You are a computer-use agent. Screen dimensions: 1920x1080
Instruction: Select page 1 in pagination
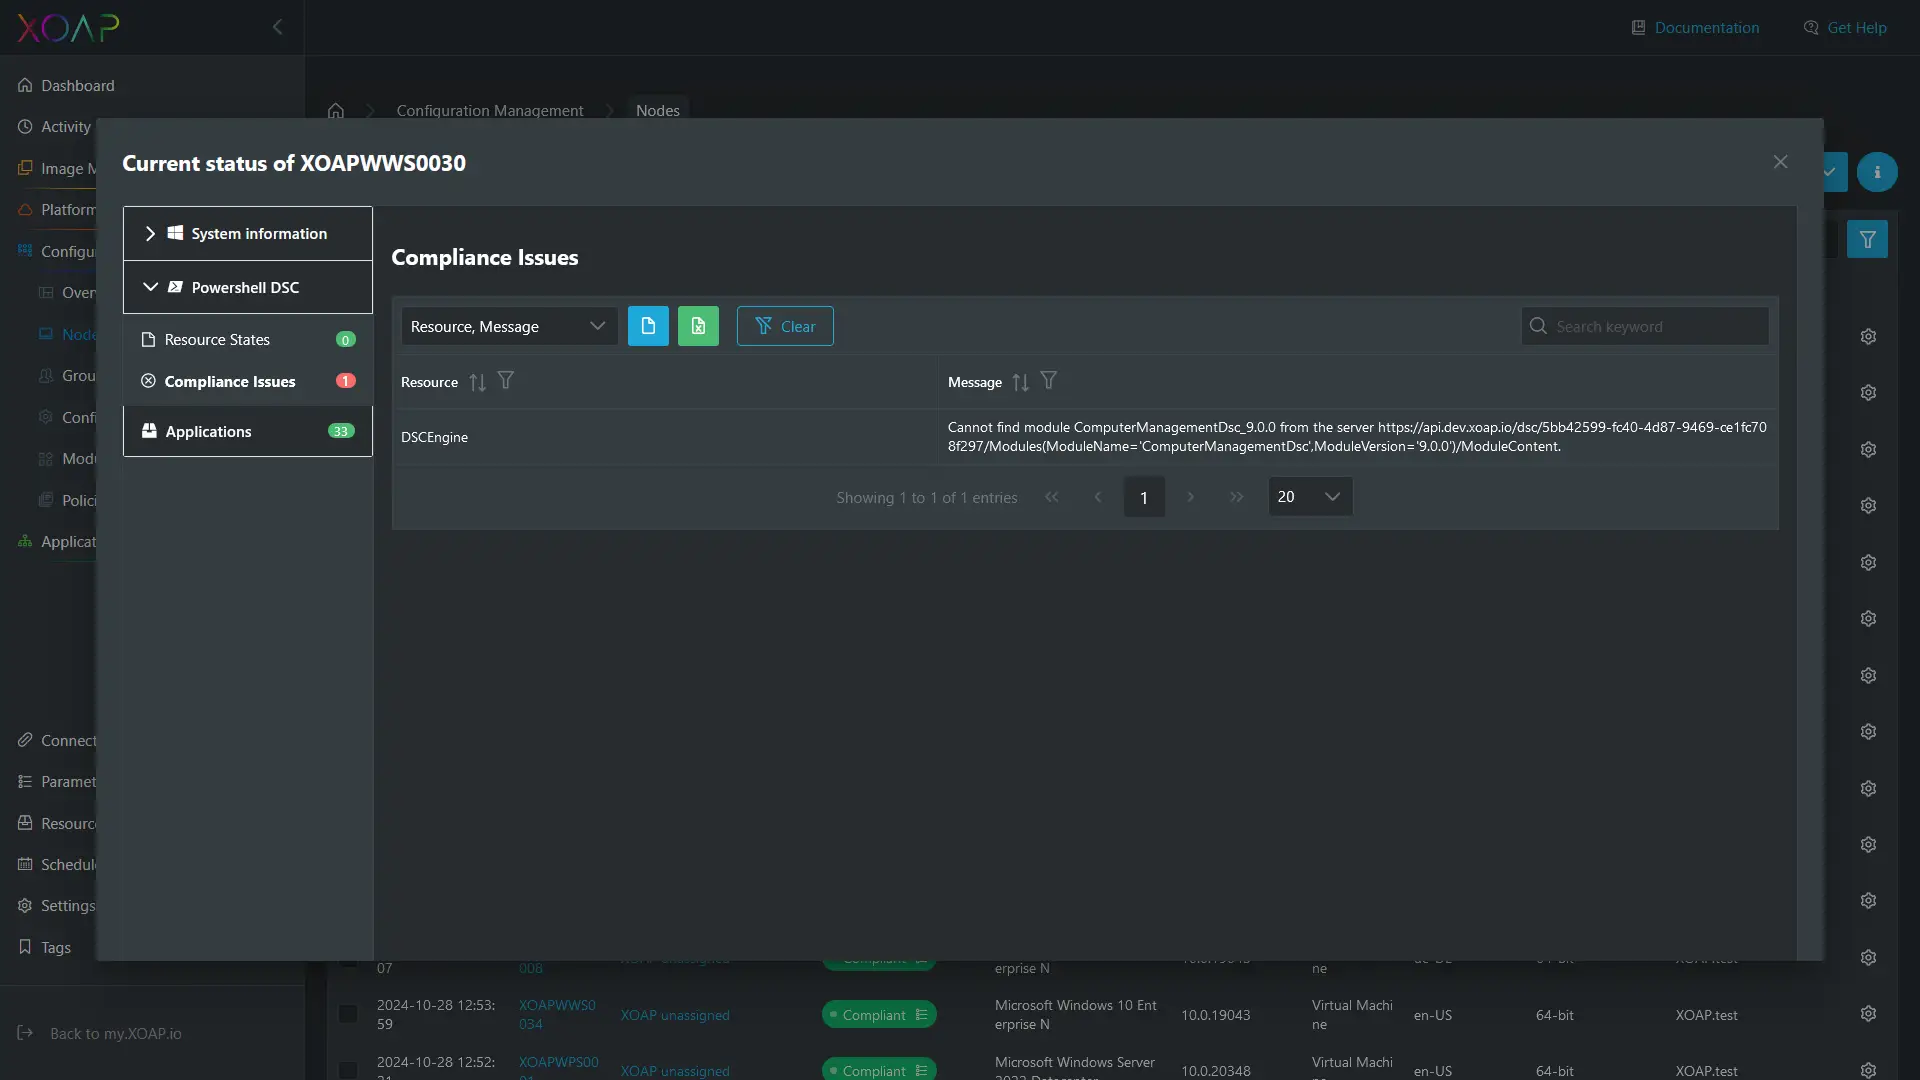pyautogui.click(x=1144, y=497)
